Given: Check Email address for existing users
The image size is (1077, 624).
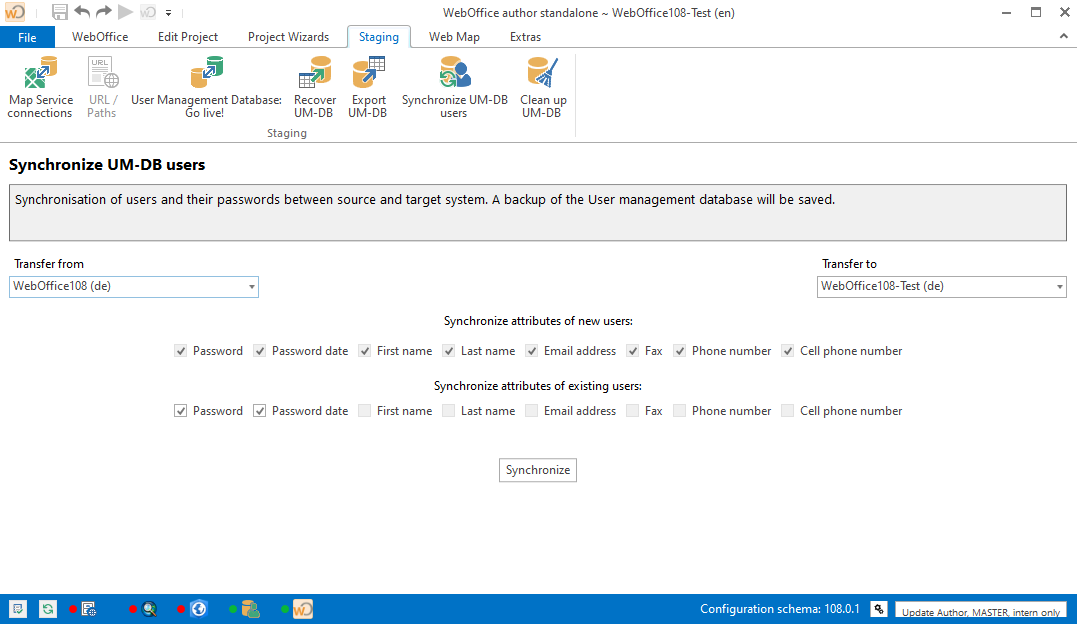Looking at the screenshot, I should click(x=531, y=410).
